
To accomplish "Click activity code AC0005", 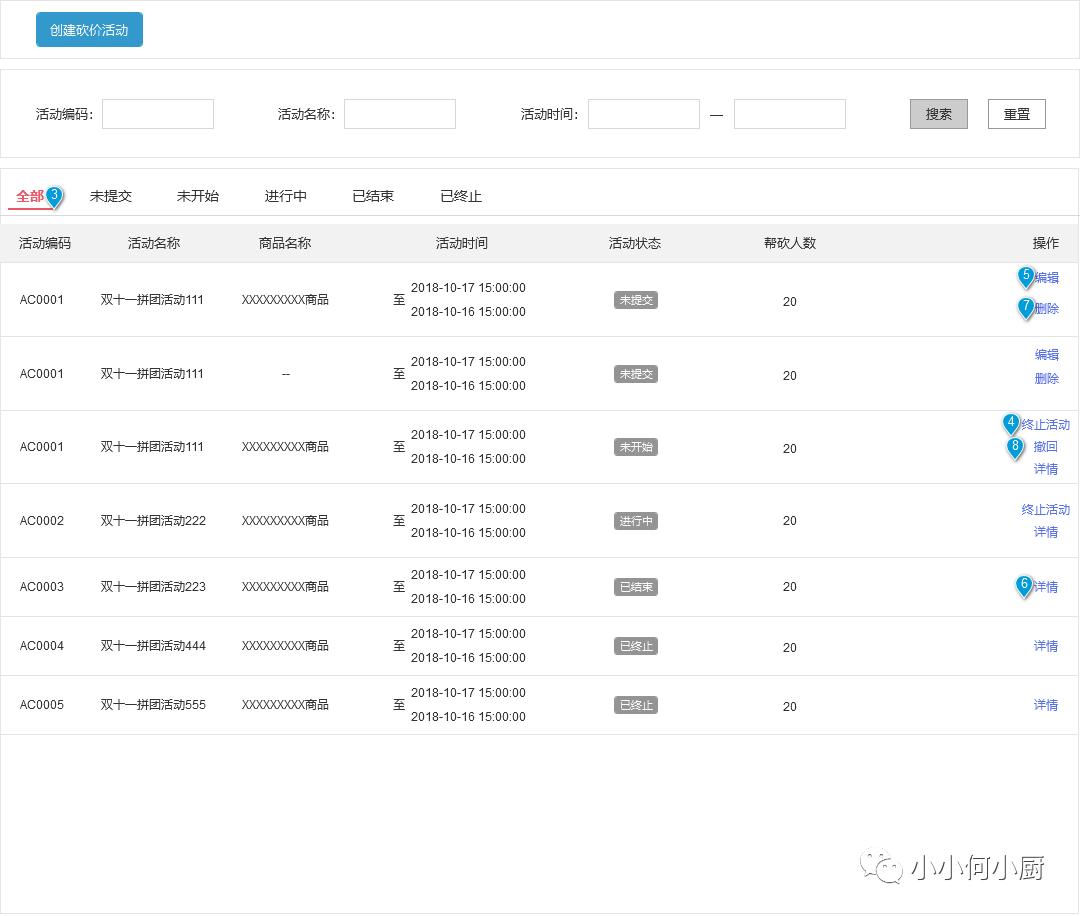I will click(41, 705).
